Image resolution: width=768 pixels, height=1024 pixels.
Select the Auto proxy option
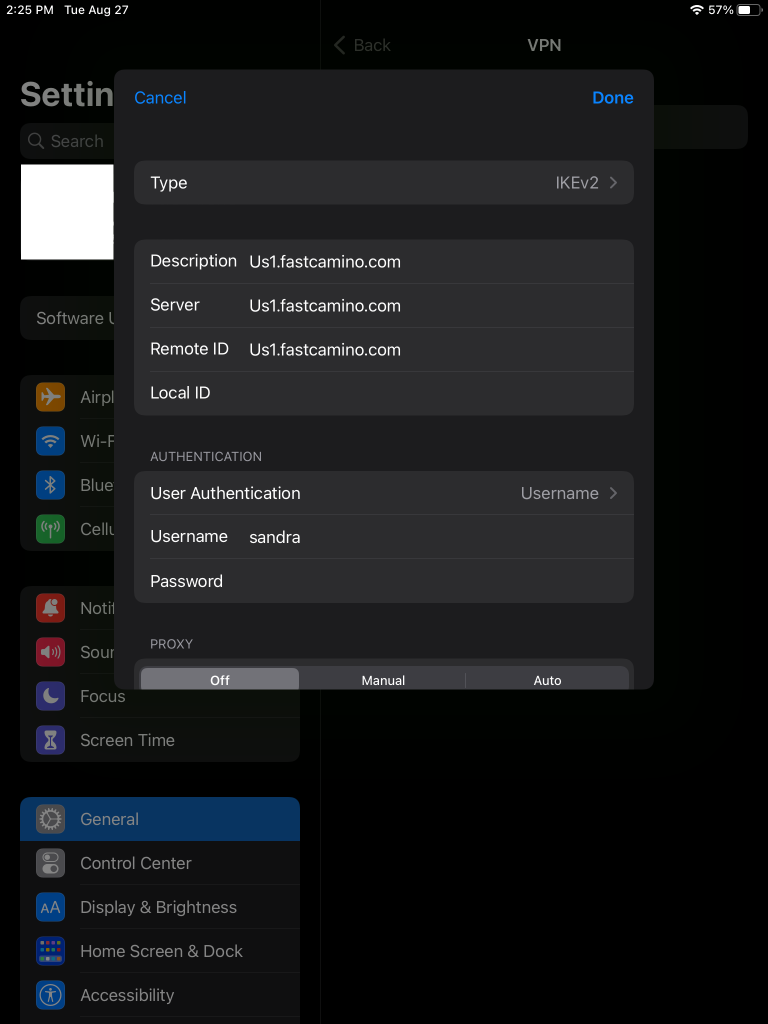click(x=547, y=680)
